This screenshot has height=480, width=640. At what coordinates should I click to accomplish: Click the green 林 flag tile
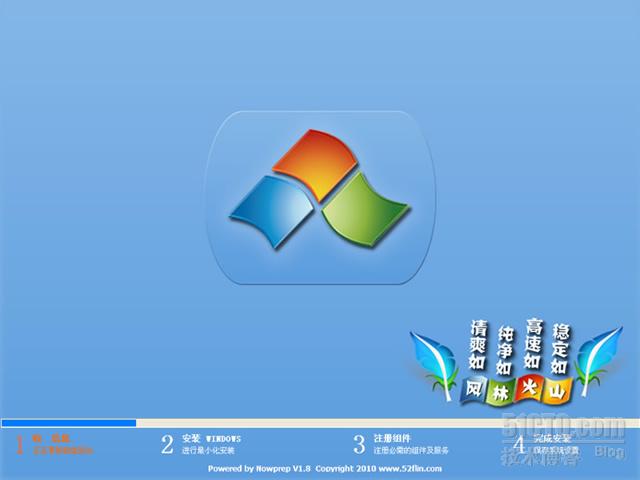coord(501,393)
